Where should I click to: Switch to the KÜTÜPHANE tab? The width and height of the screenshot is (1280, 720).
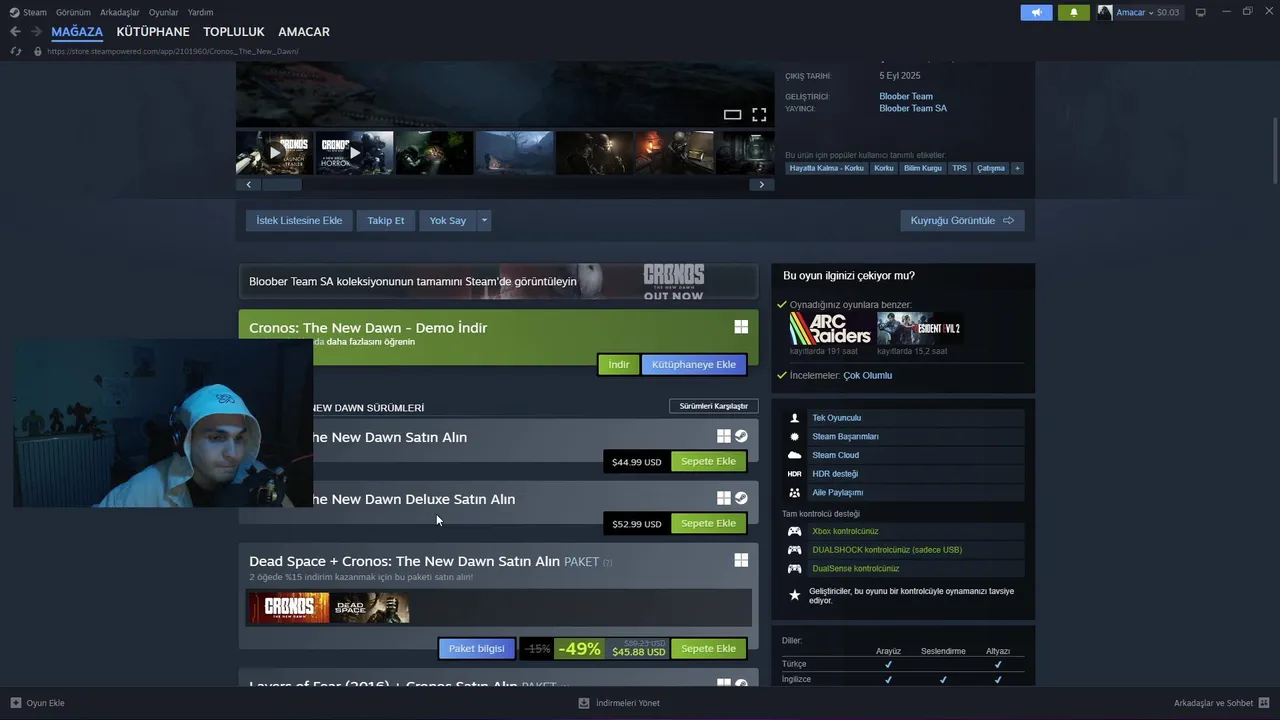tap(153, 32)
